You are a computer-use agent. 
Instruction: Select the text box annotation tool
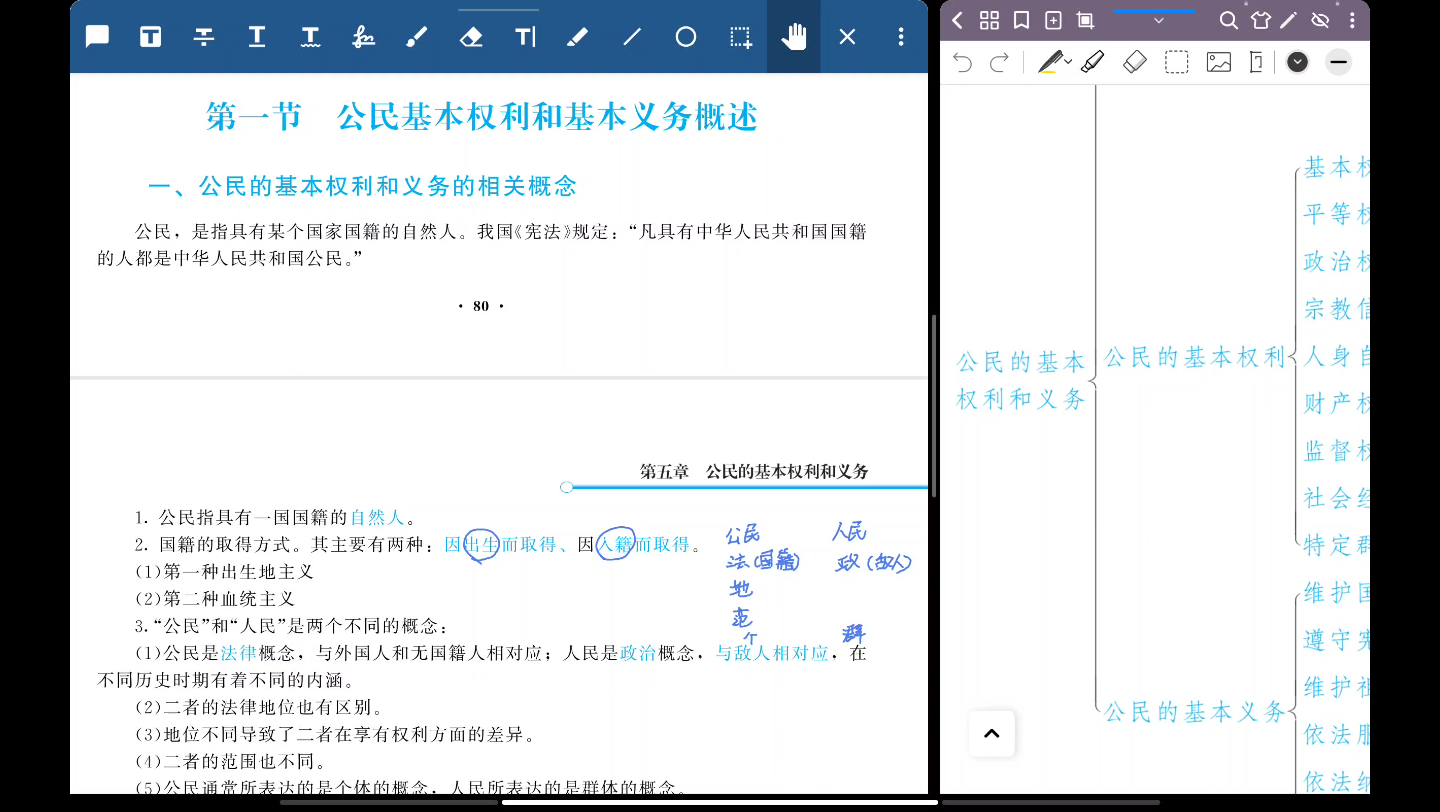[x=151, y=37]
